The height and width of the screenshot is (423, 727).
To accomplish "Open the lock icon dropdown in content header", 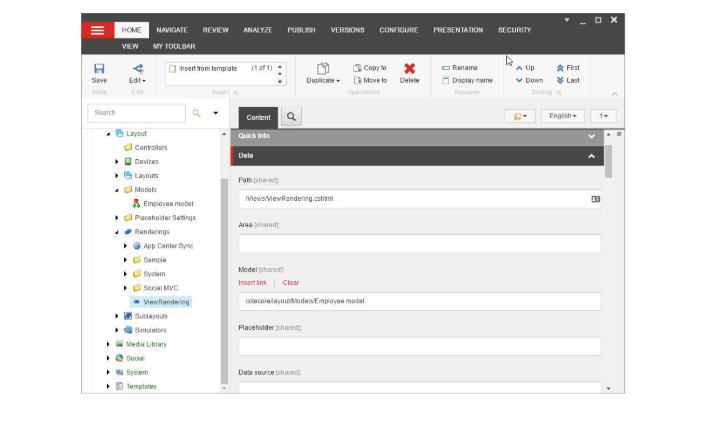I will [x=520, y=116].
